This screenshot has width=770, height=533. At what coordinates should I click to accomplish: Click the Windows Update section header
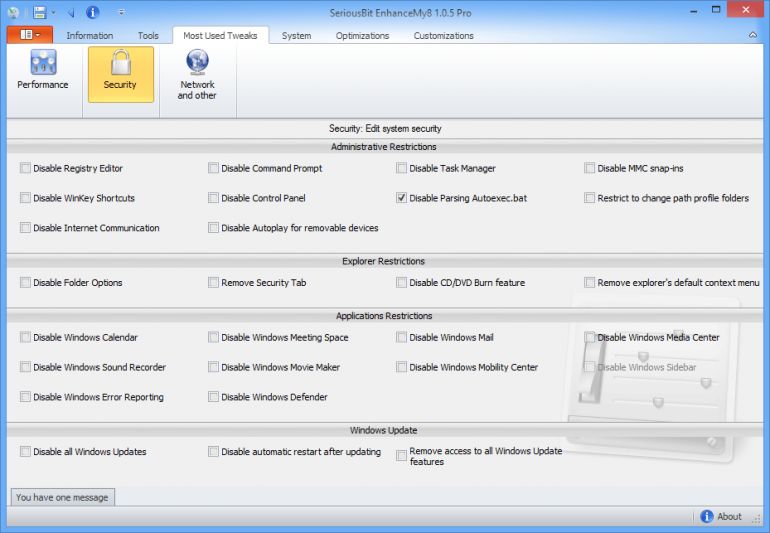(384, 430)
